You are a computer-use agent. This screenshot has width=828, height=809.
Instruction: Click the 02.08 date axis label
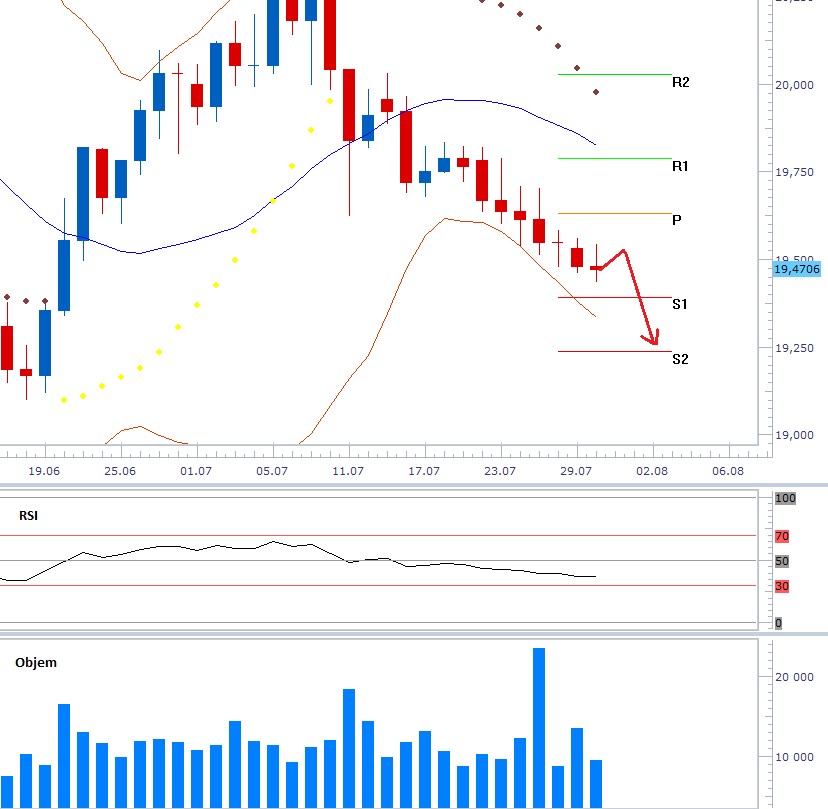[x=652, y=471]
